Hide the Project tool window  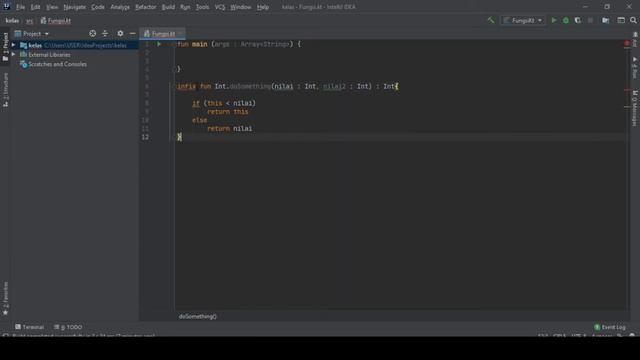(133, 33)
